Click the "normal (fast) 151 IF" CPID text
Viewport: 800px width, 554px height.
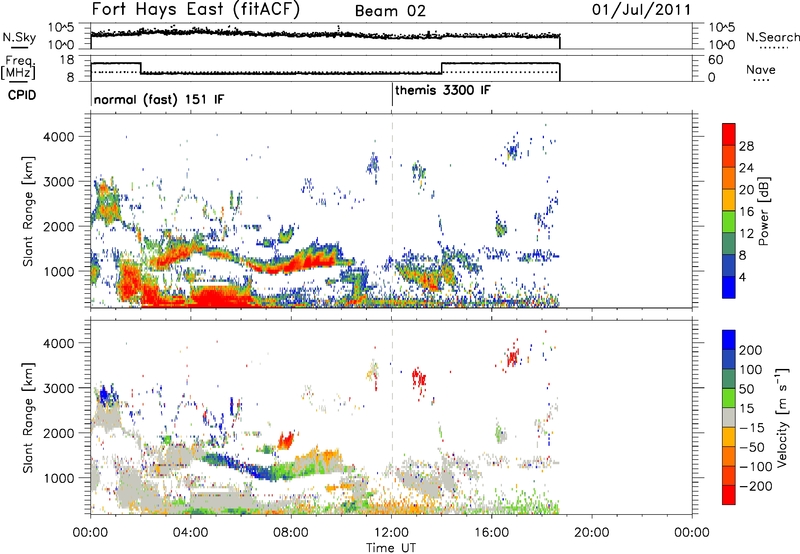pyautogui.click(x=159, y=99)
